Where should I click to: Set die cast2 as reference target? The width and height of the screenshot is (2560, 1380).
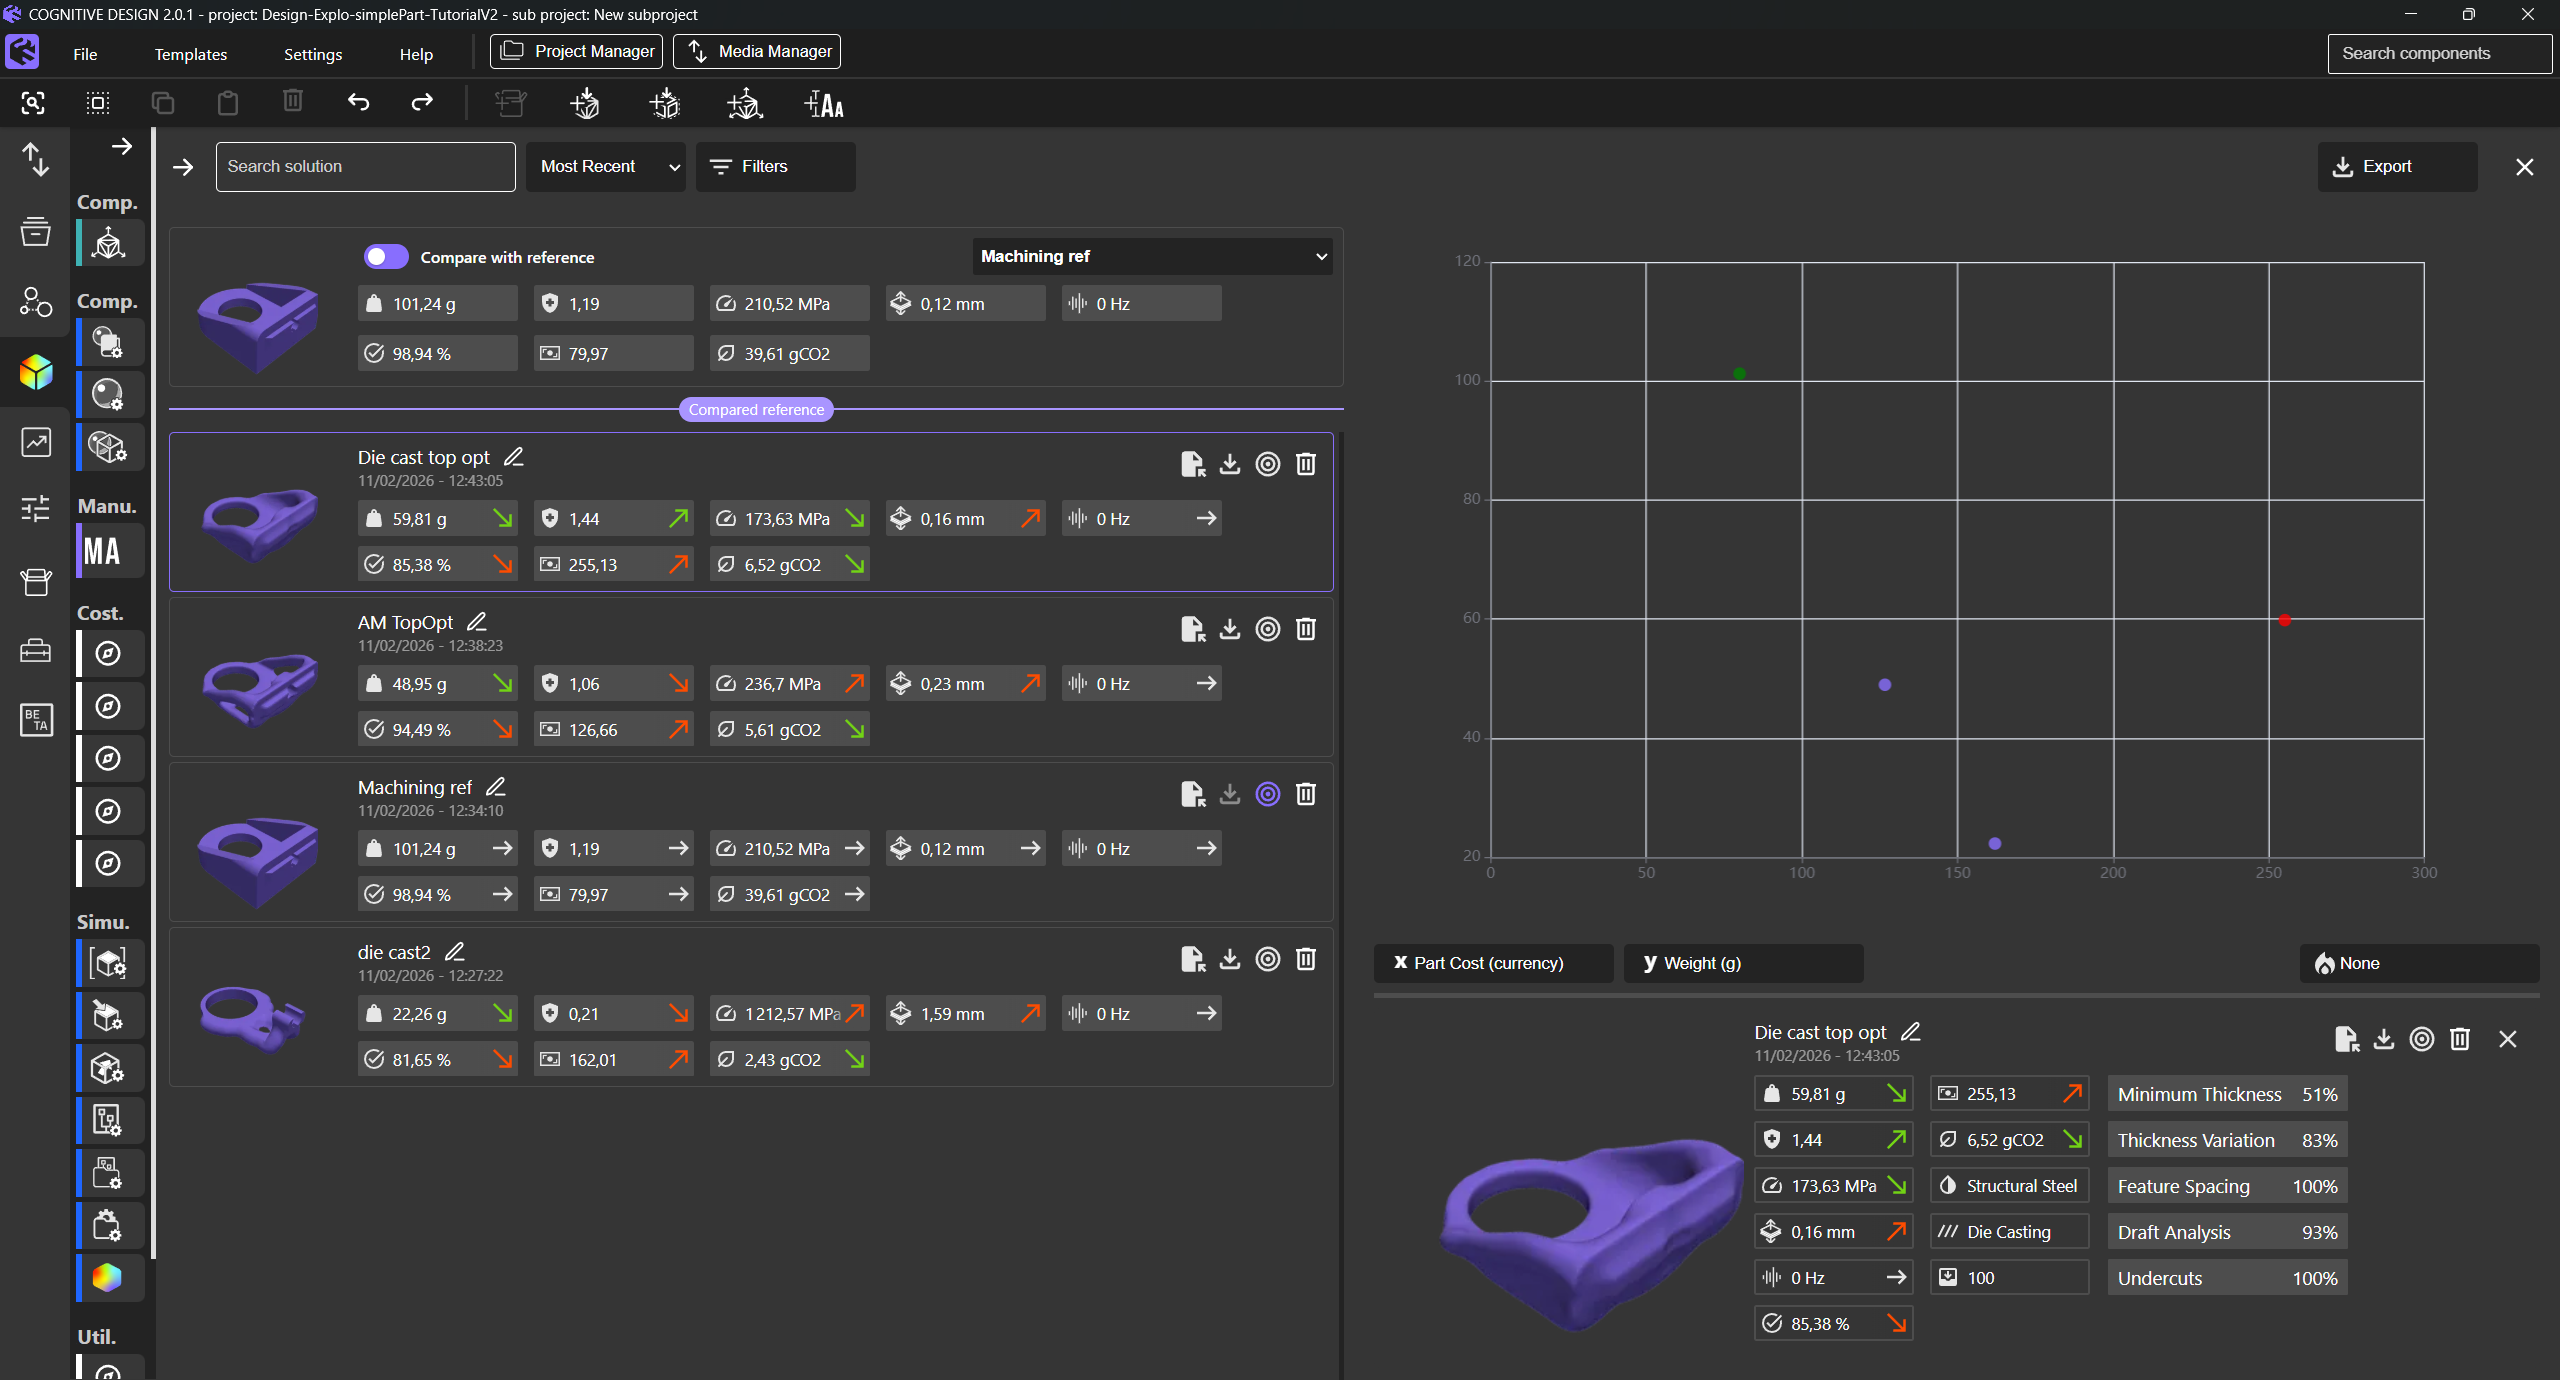pyautogui.click(x=1268, y=959)
